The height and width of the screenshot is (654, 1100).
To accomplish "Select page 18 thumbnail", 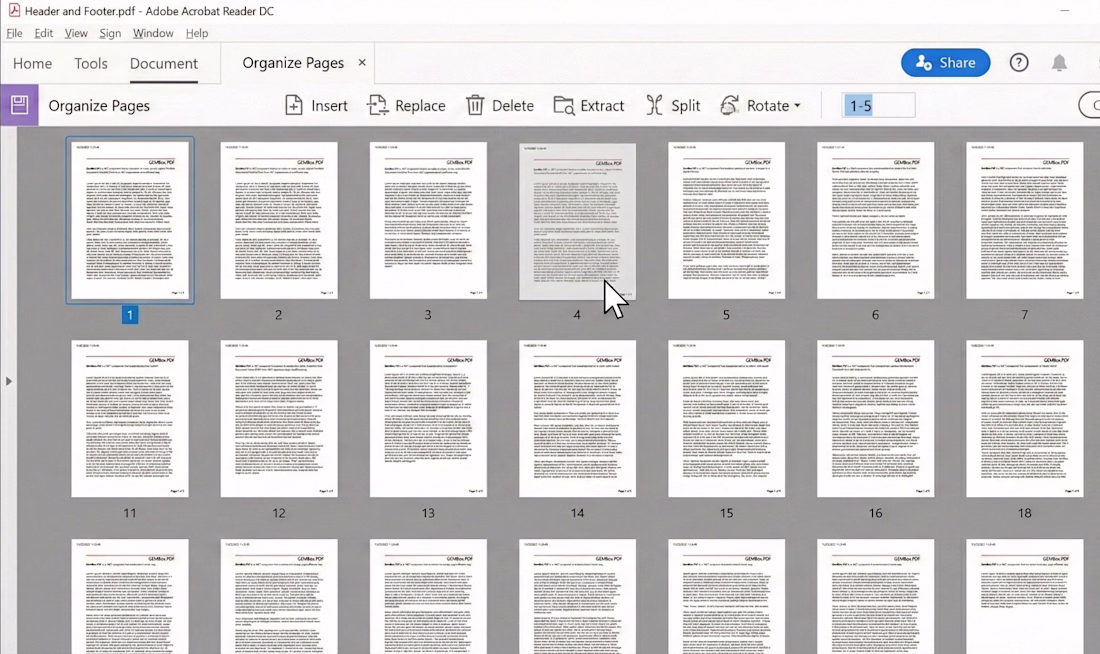I will pos(1024,419).
